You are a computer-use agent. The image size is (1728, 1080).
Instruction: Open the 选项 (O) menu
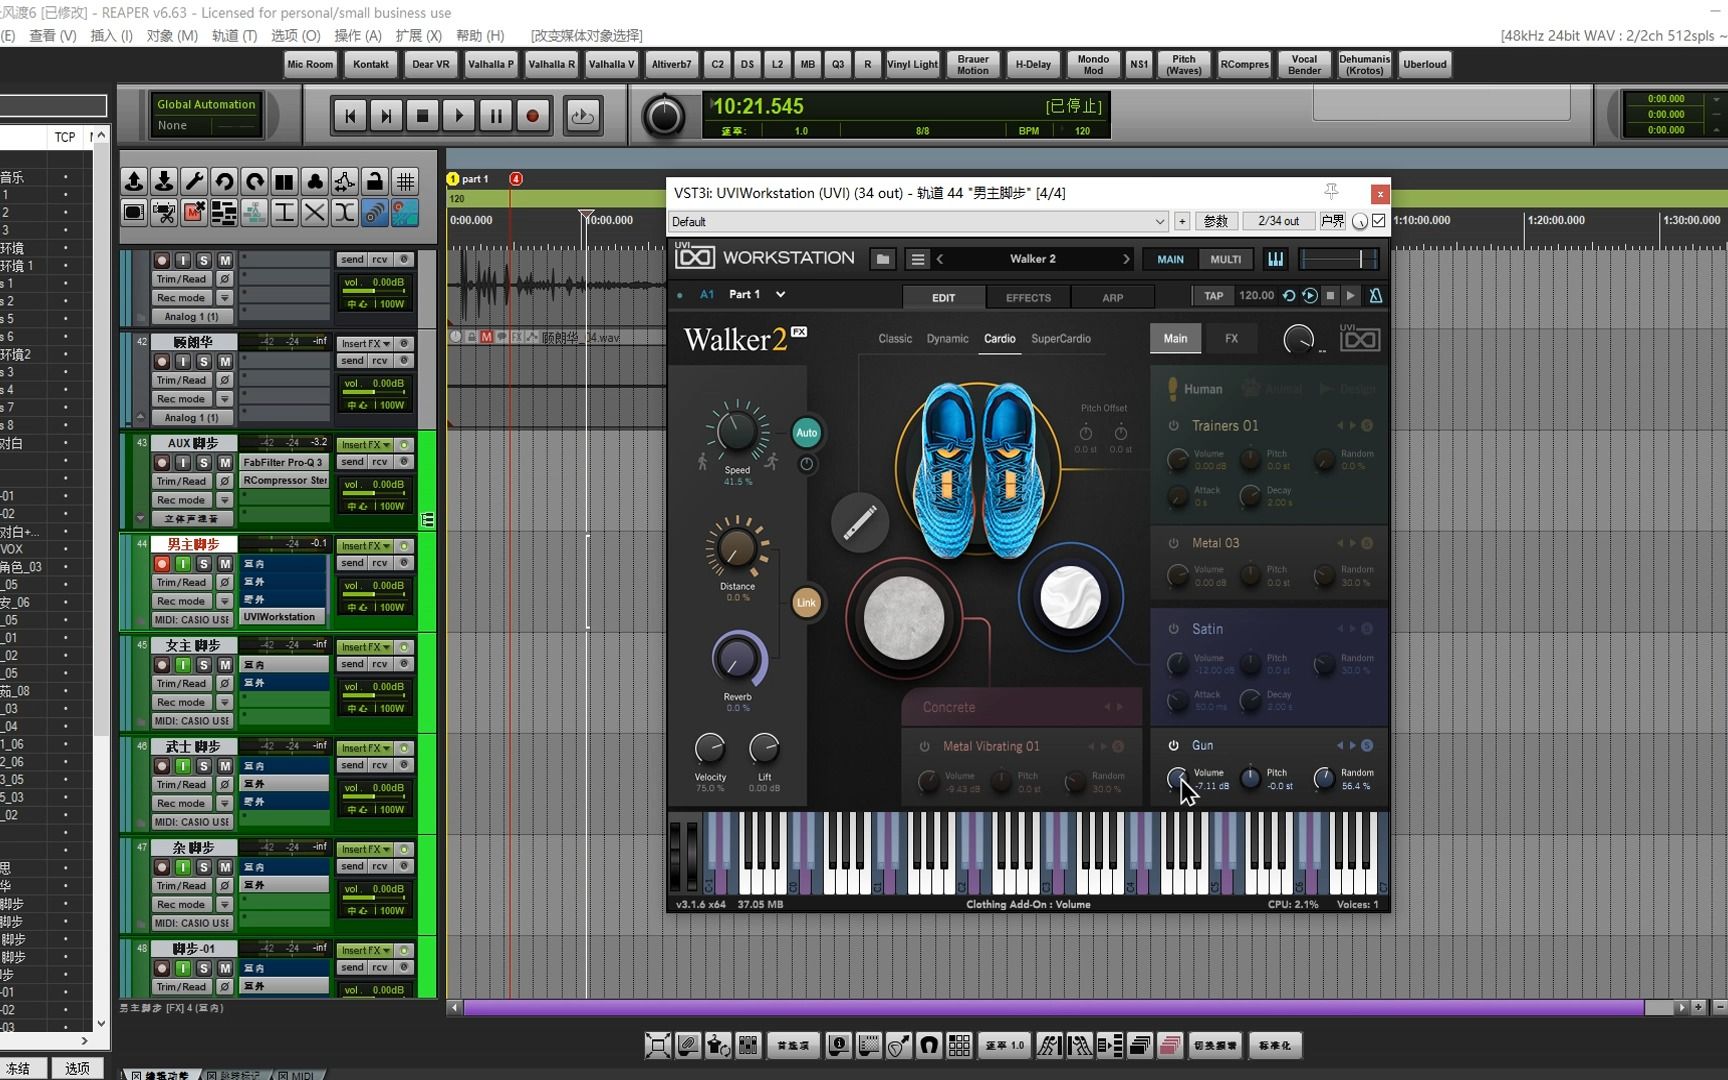[x=295, y=35]
